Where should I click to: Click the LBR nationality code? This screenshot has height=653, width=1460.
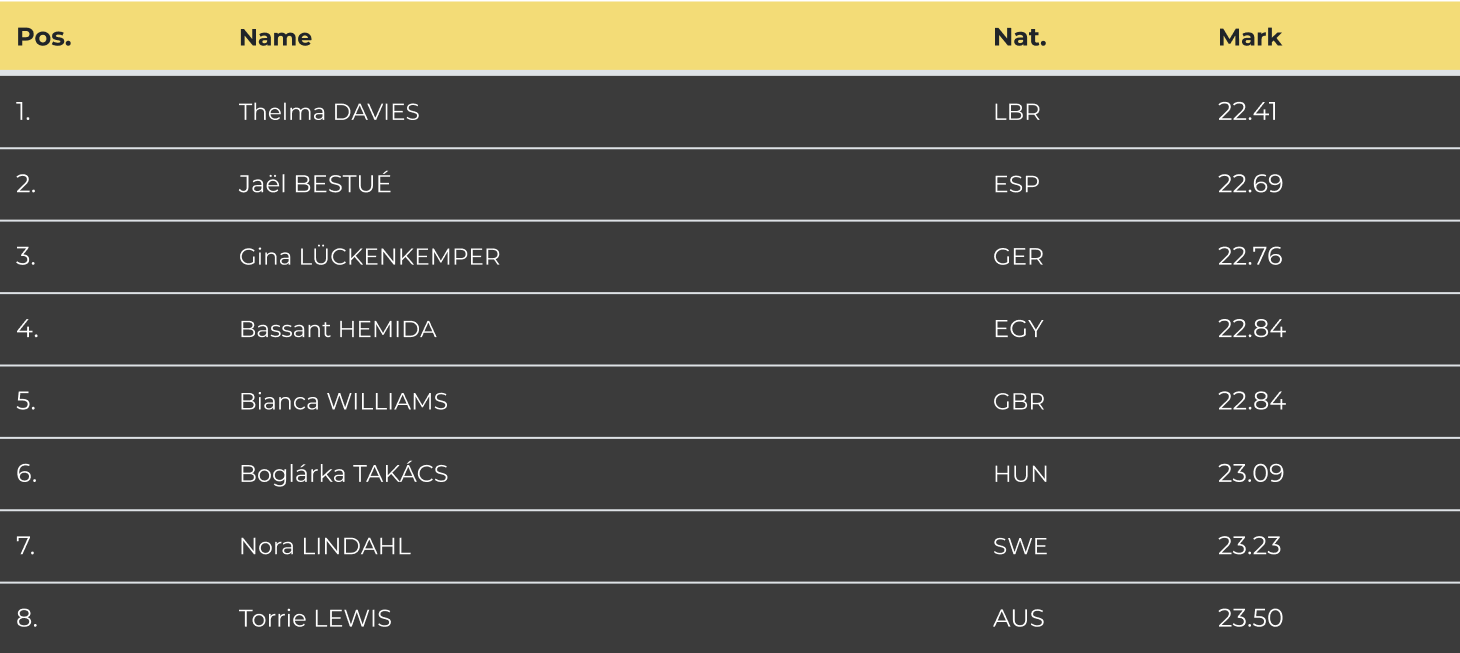pos(1016,112)
